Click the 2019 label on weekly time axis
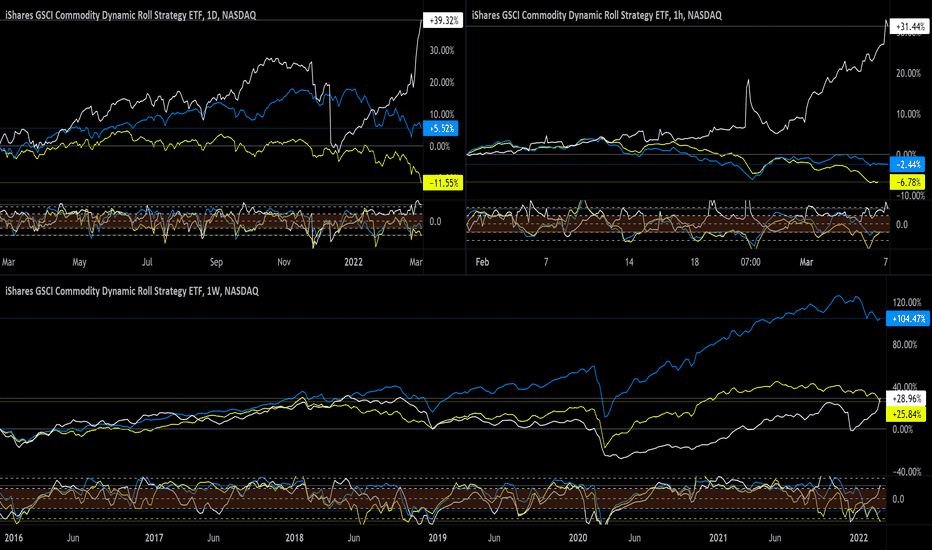Image resolution: width=932 pixels, height=550 pixels. pyautogui.click(x=437, y=538)
